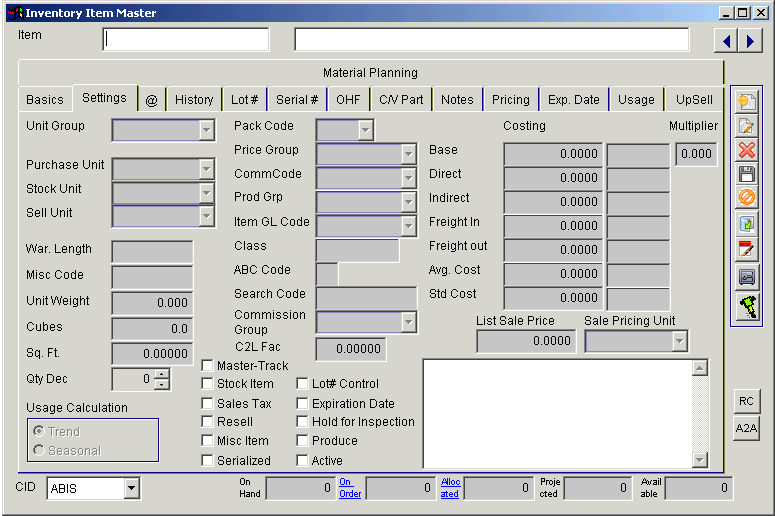Click the edit record pencil icon
This screenshot has height=516, width=775.
tap(746, 126)
